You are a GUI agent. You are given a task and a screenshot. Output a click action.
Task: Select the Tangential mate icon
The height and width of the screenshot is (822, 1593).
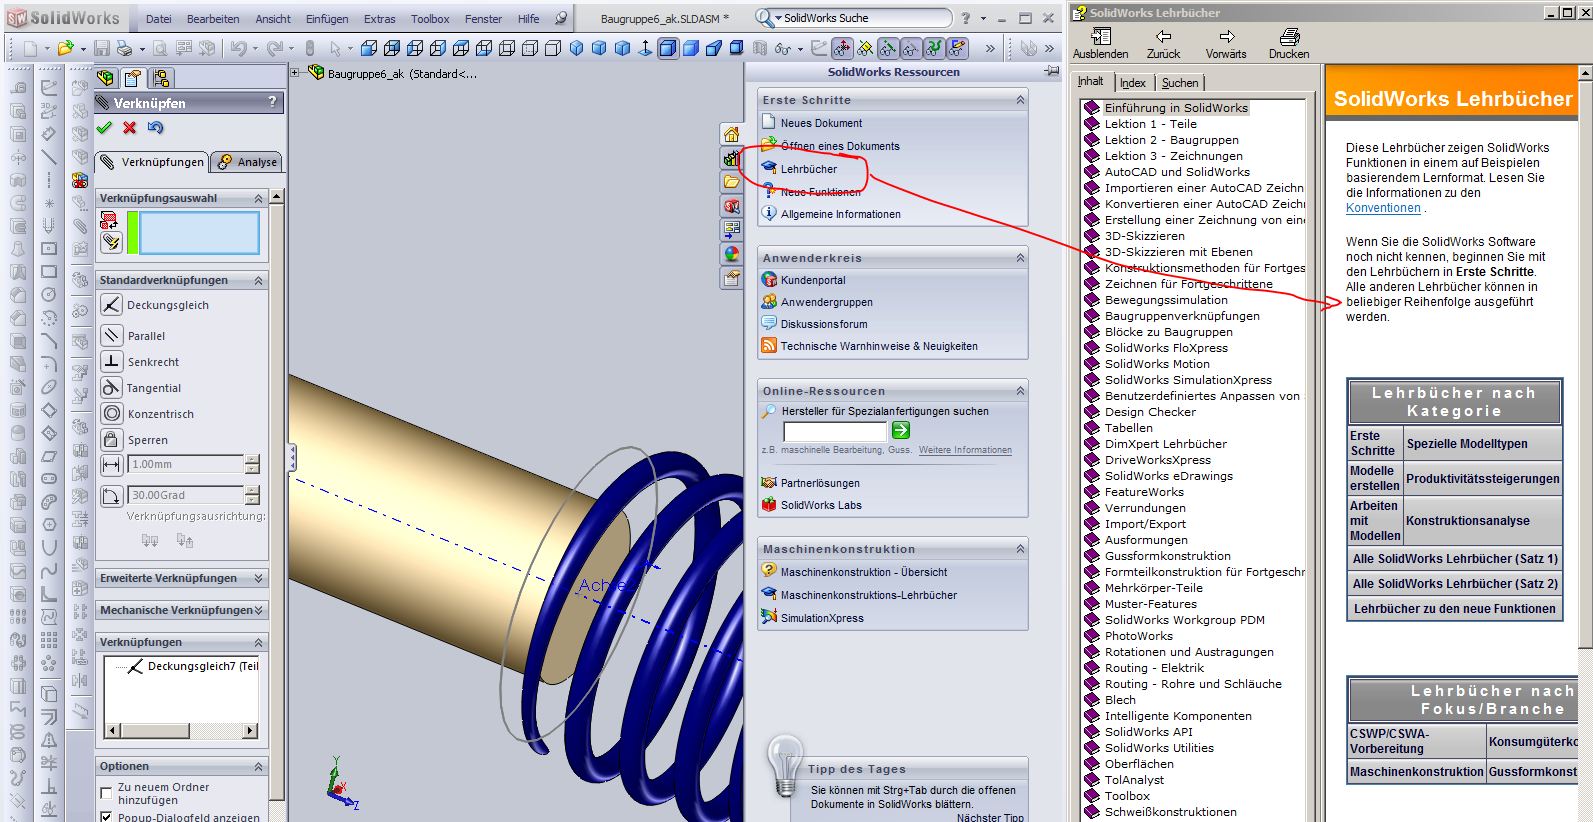[x=112, y=388]
